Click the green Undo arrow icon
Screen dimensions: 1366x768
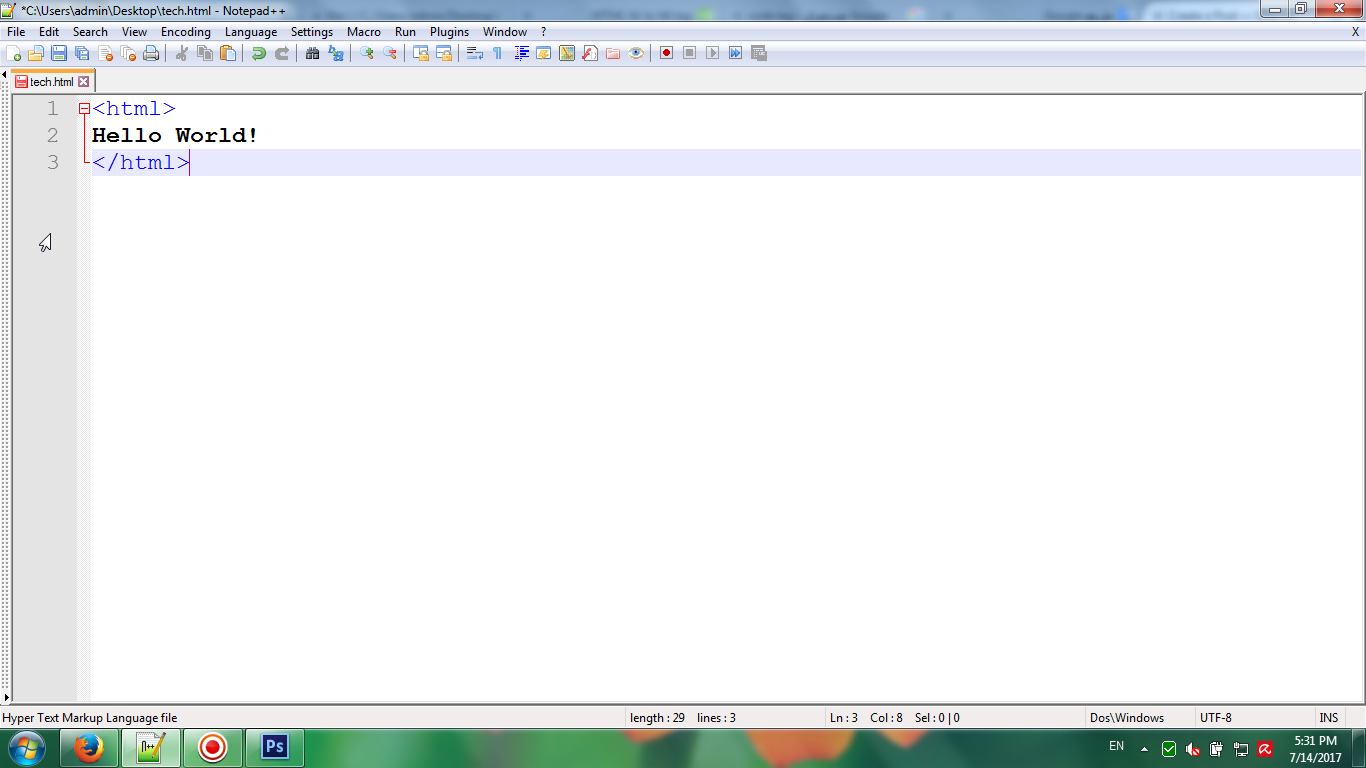tap(259, 53)
